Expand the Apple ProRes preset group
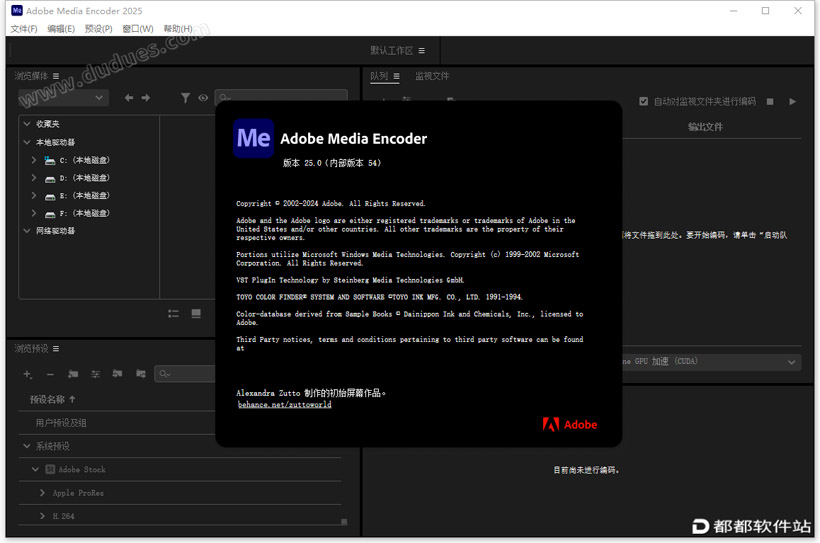The width and height of the screenshot is (820, 543). [x=42, y=493]
